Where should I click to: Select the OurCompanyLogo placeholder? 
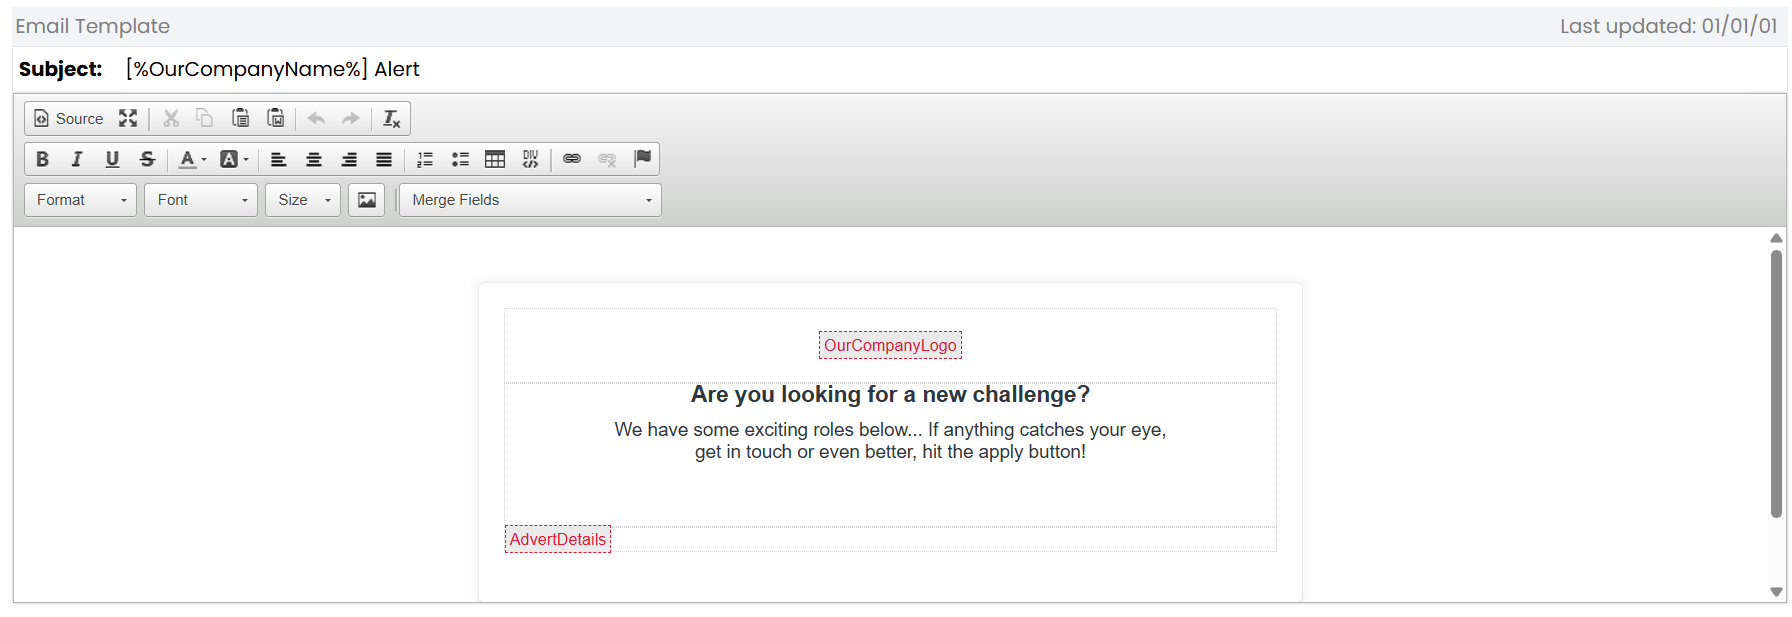[890, 345]
